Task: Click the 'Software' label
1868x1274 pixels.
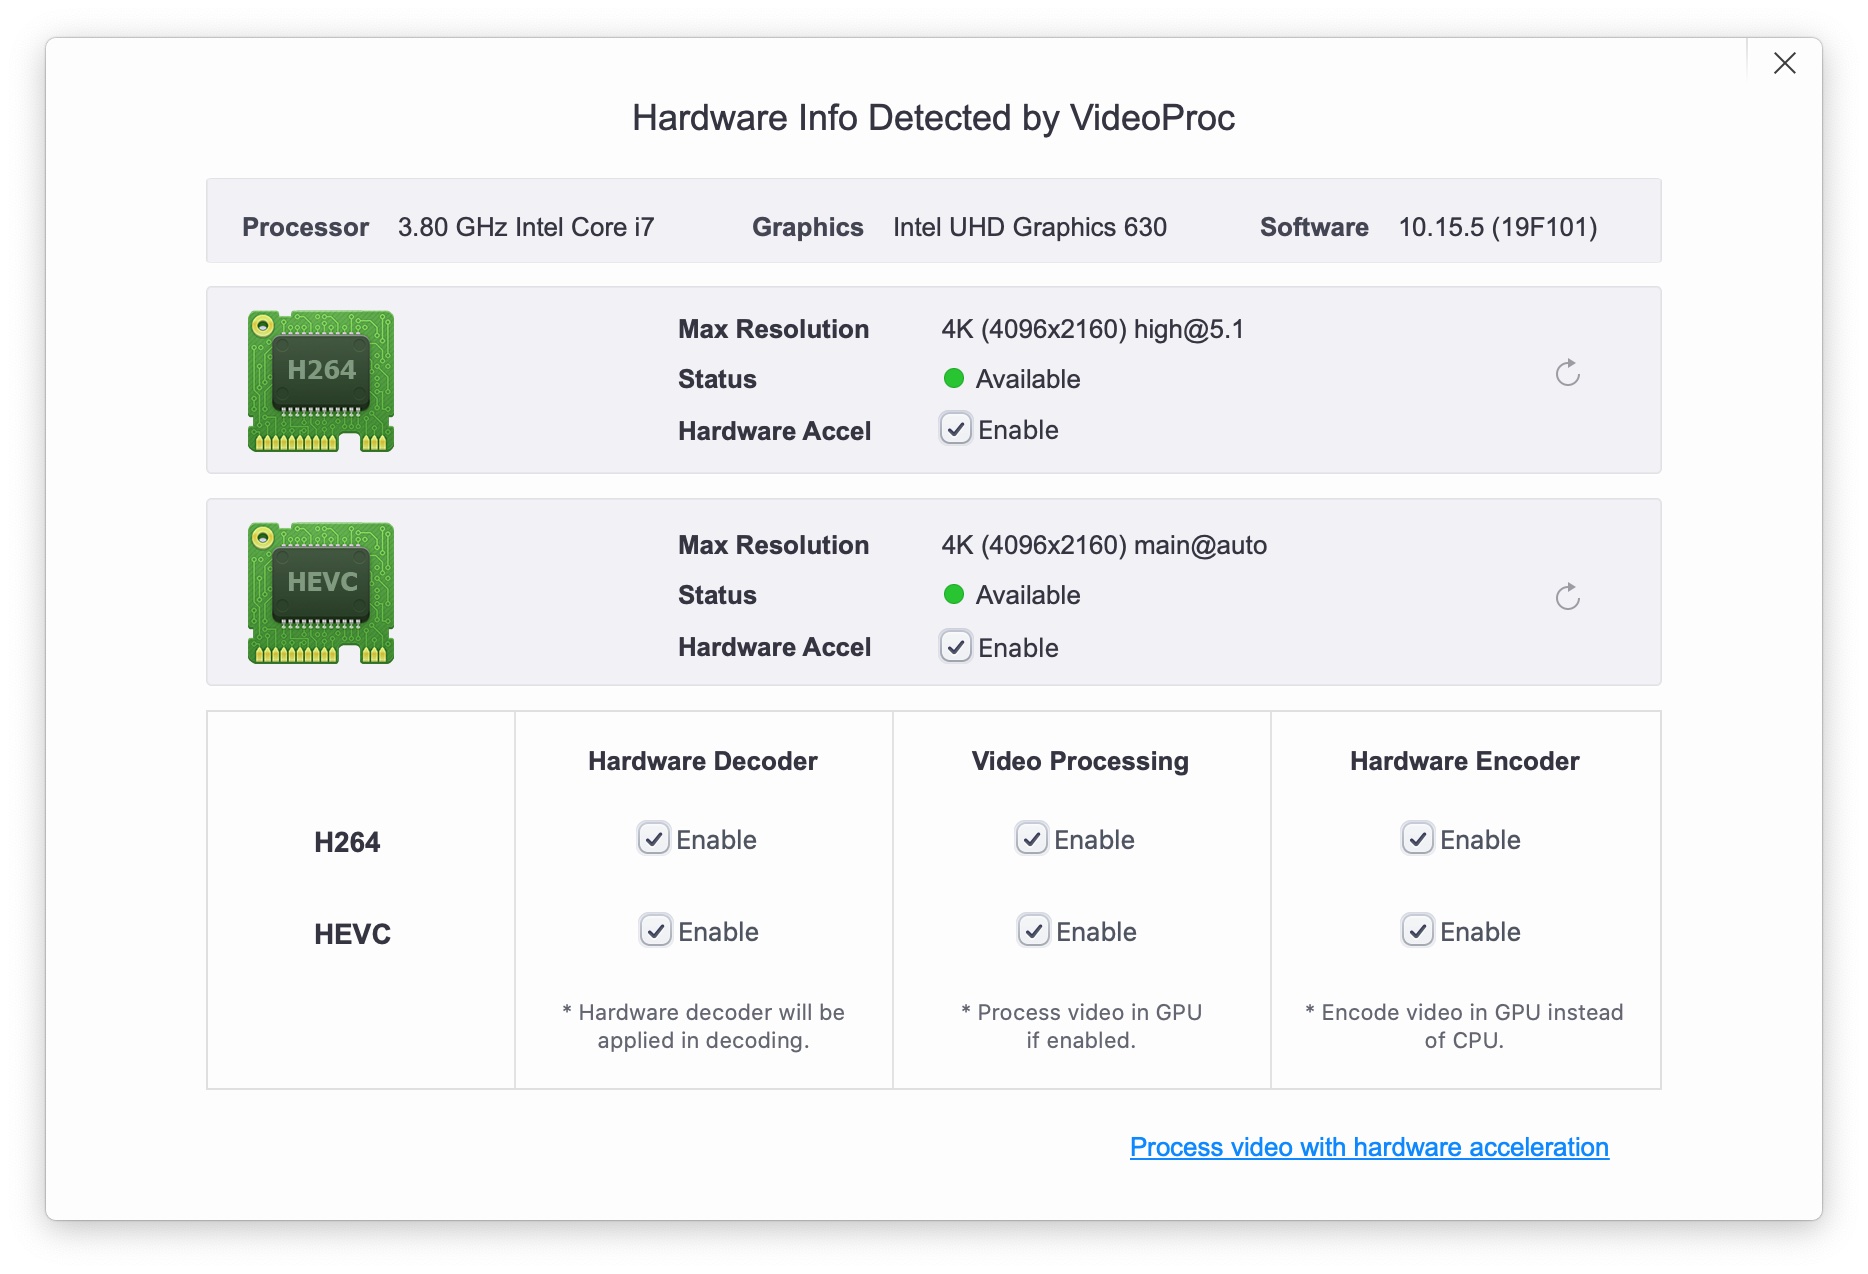Action: (x=1314, y=227)
